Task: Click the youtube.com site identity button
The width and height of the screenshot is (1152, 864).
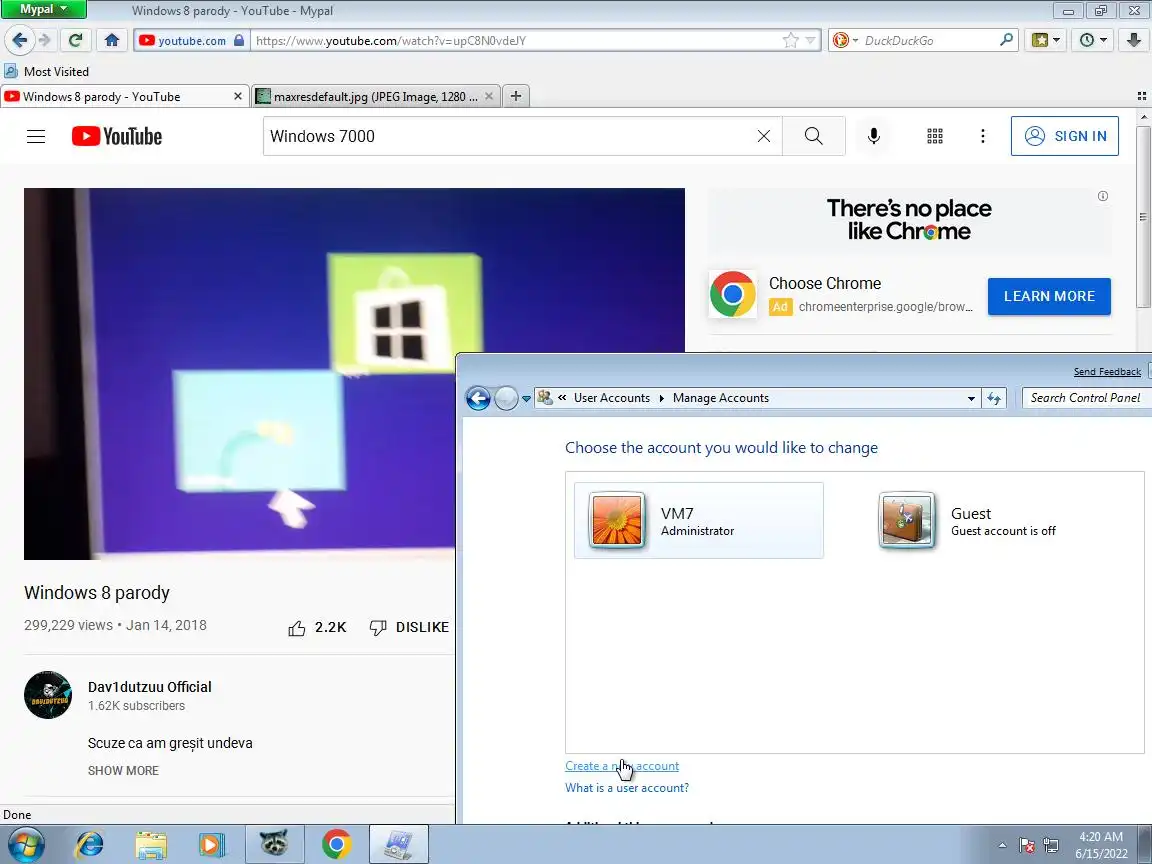Action: [192, 40]
